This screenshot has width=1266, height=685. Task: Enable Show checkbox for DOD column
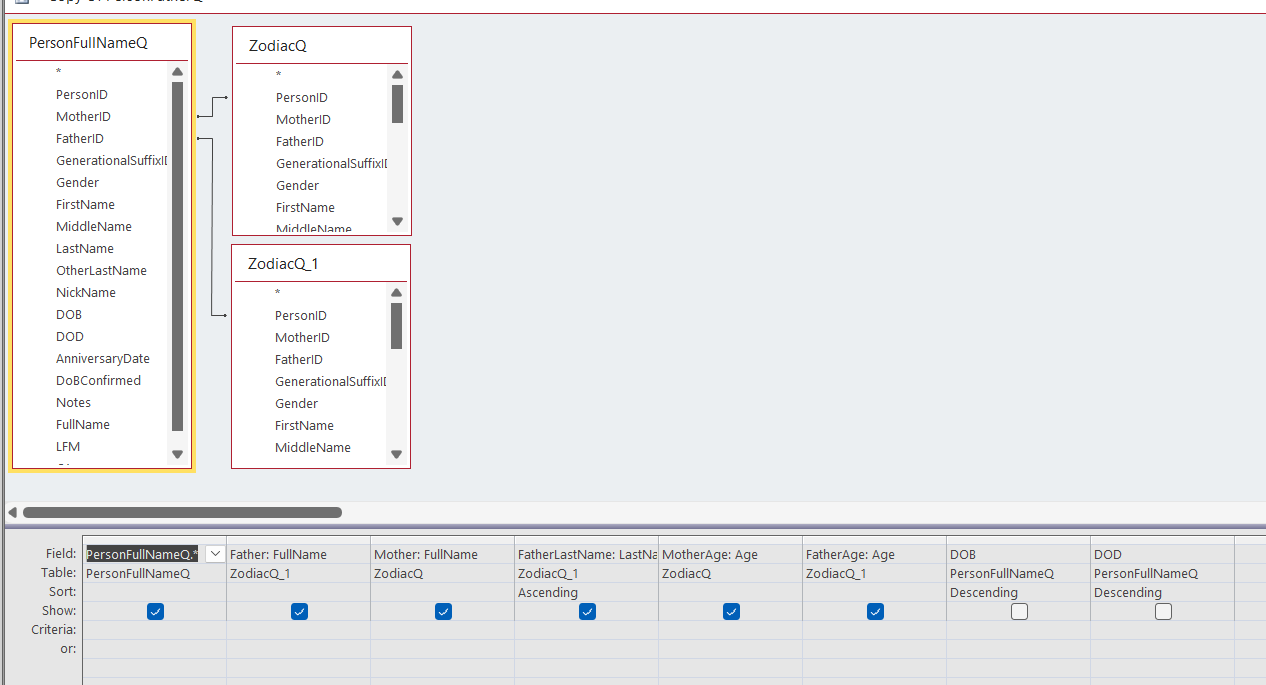click(x=1163, y=612)
